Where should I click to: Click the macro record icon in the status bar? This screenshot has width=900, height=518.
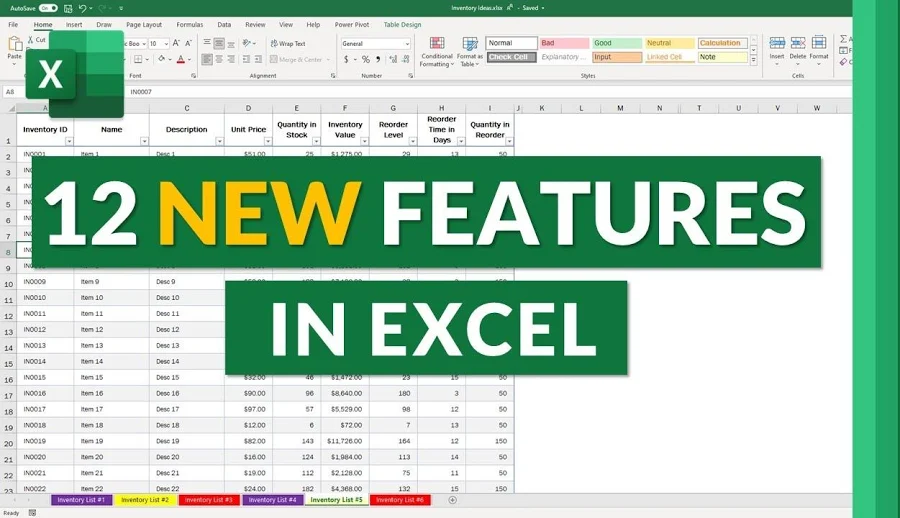[x=32, y=513]
